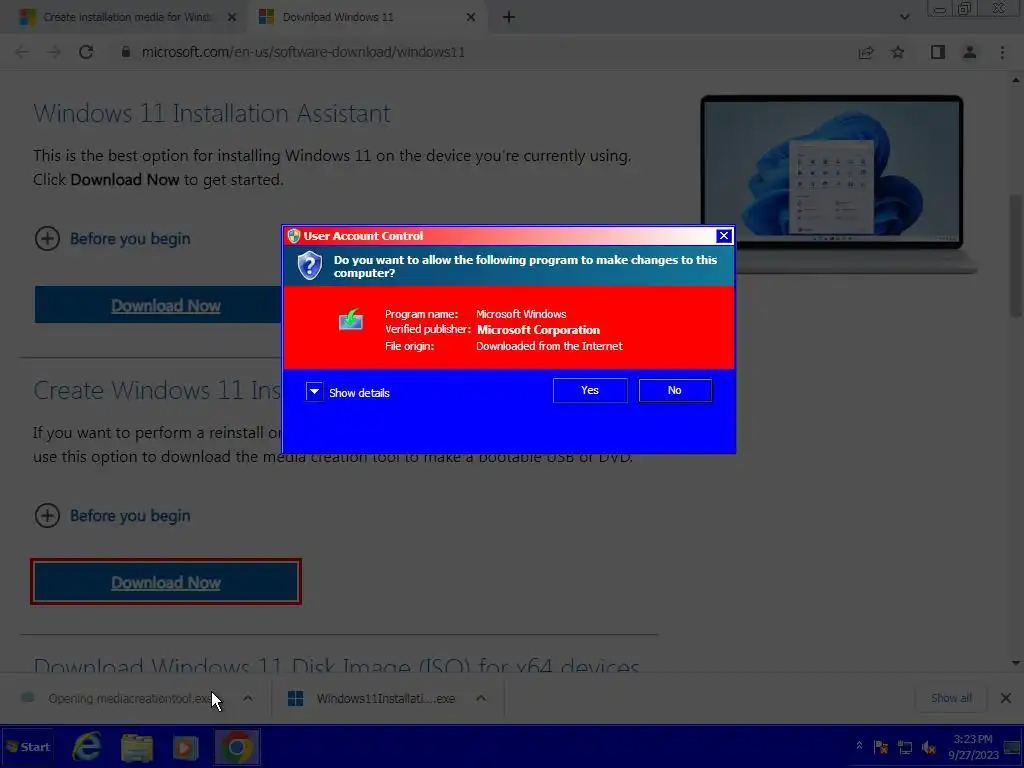1024x768 pixels.
Task: Open Windows Media Player from taskbar
Action: 185,747
